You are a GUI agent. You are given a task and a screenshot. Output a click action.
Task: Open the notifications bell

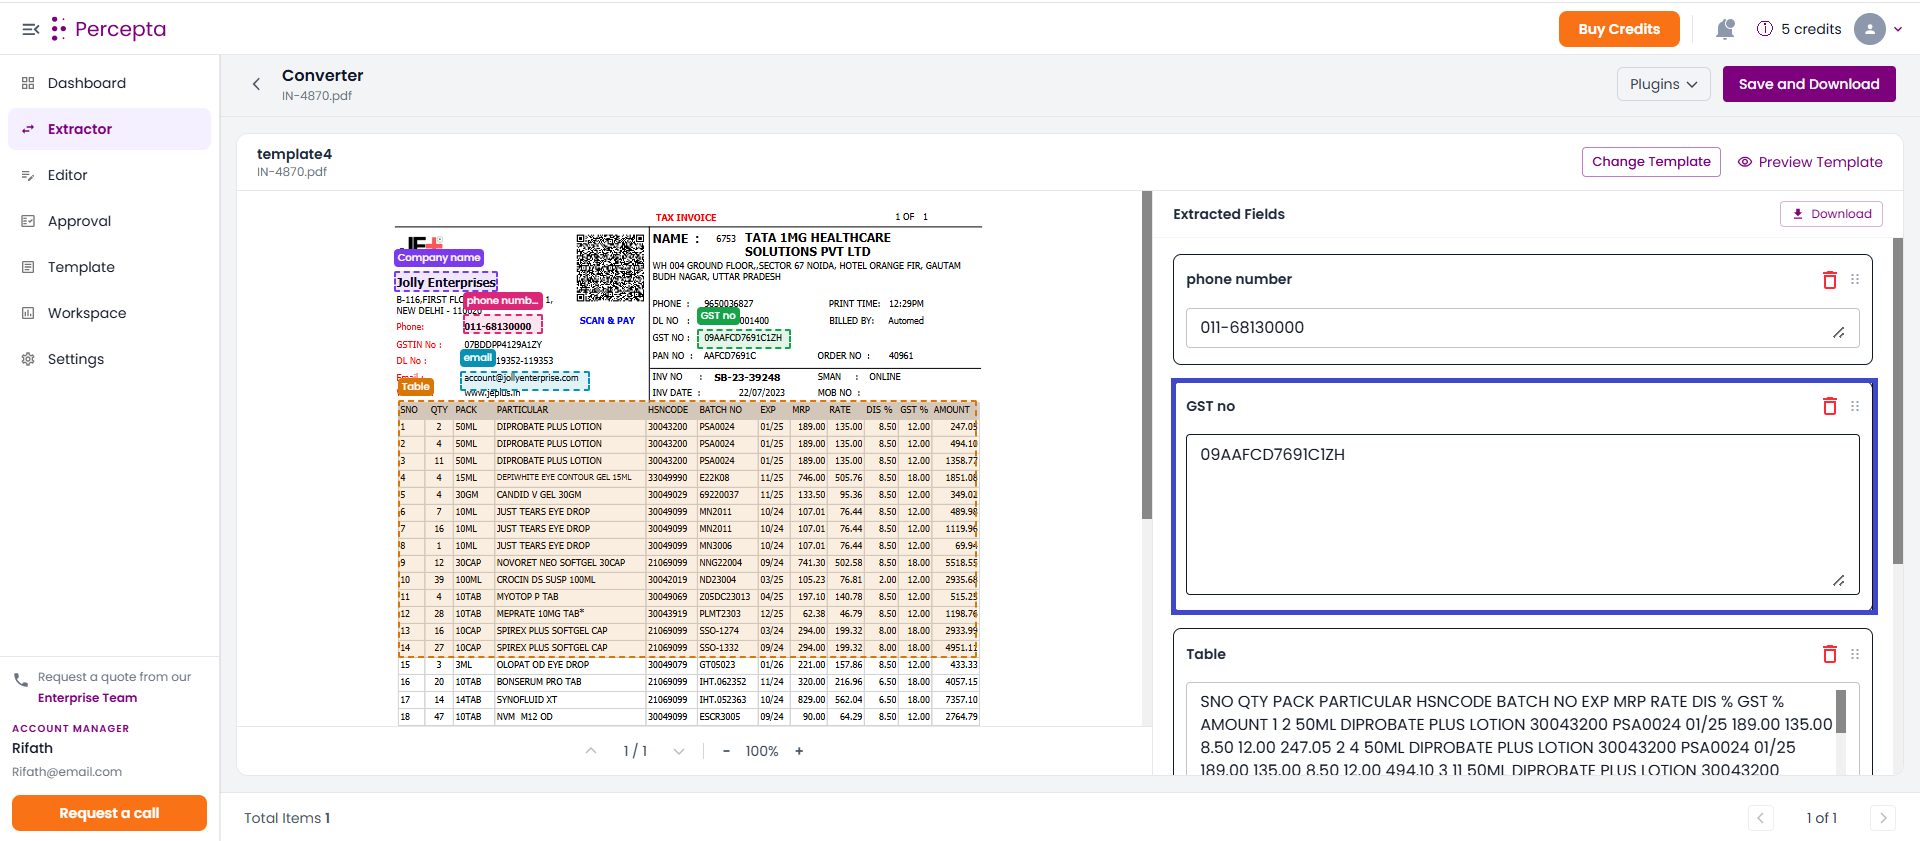click(x=1725, y=29)
